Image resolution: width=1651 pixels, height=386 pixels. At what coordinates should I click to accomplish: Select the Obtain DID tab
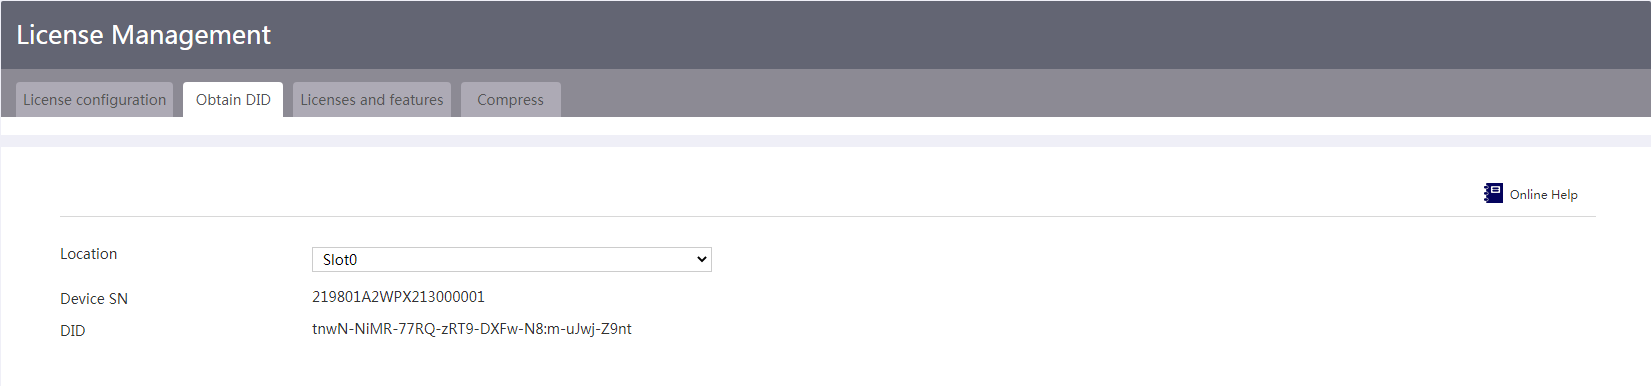(233, 100)
